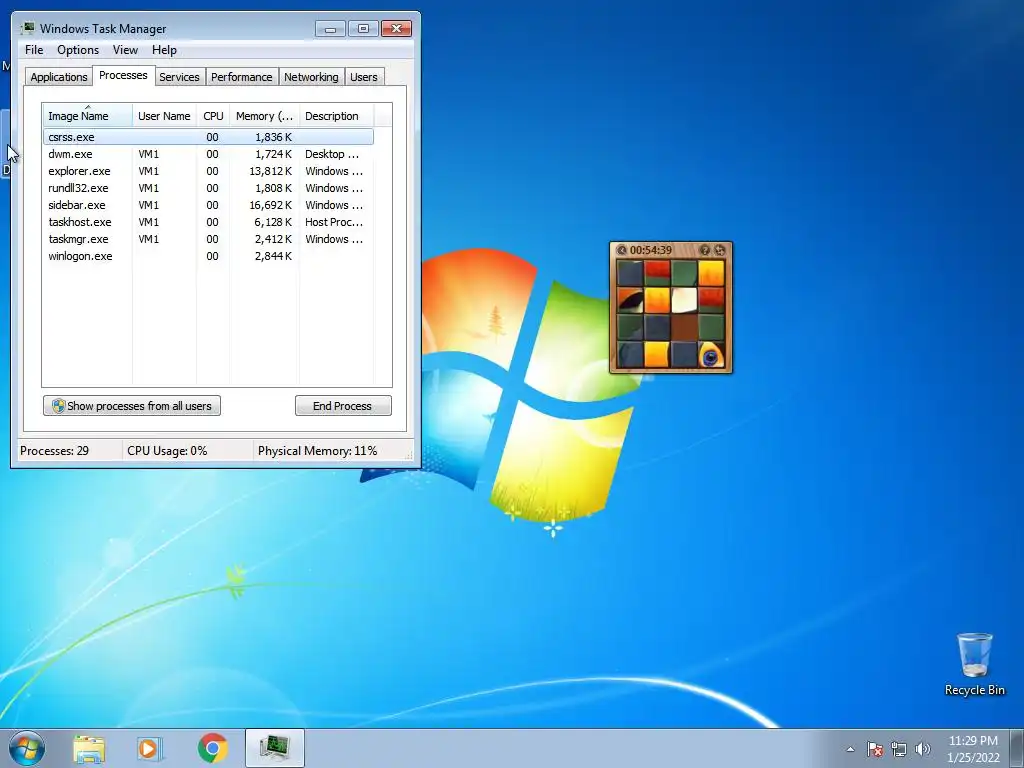Open the Start menu

click(x=27, y=748)
